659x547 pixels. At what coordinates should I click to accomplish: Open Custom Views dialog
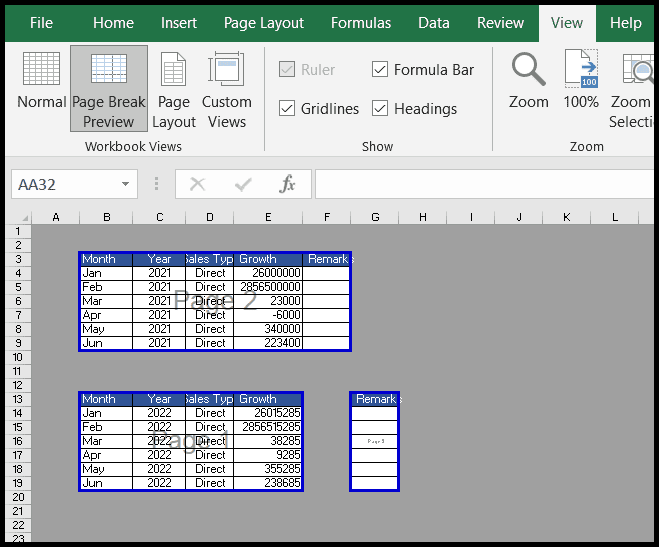point(227,89)
